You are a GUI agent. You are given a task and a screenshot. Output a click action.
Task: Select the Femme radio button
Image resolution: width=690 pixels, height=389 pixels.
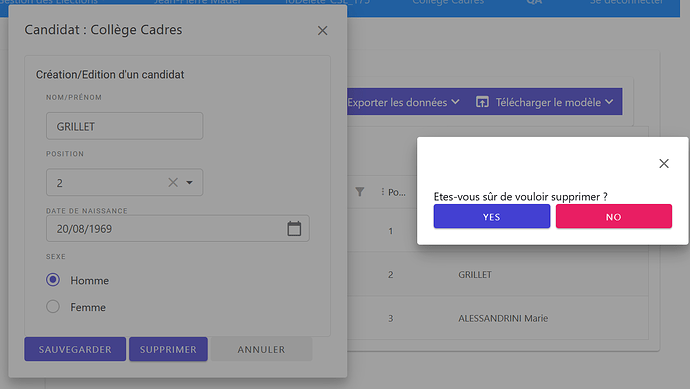pos(53,306)
